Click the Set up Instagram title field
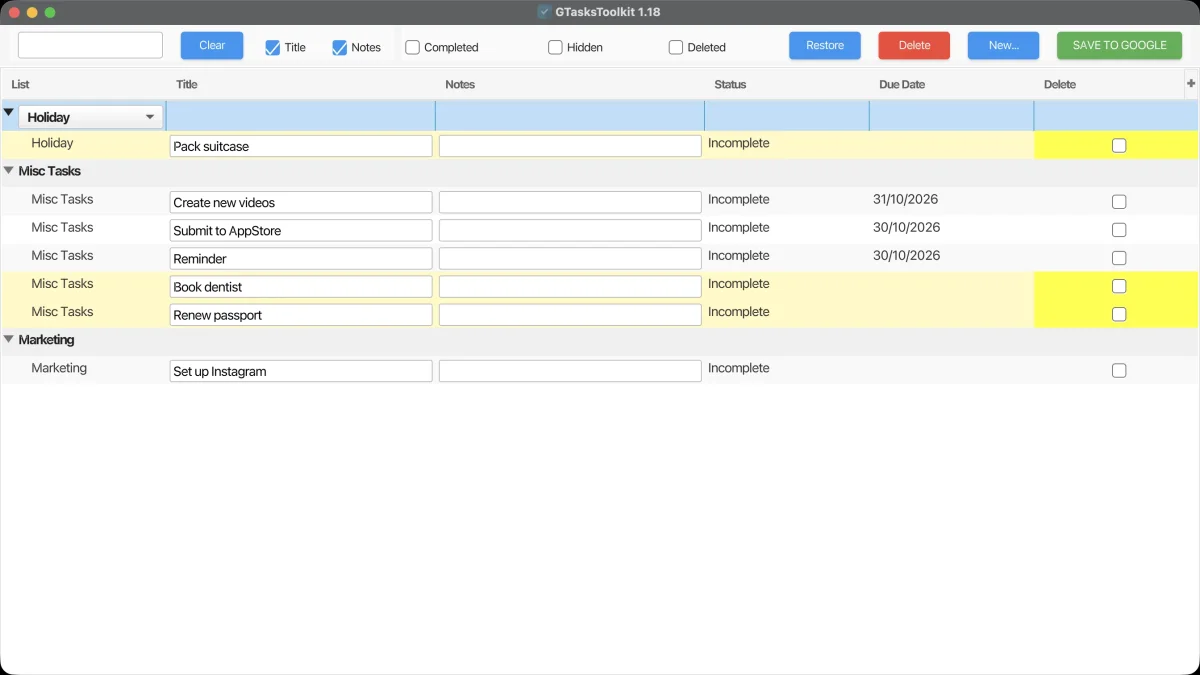 pyautogui.click(x=301, y=371)
